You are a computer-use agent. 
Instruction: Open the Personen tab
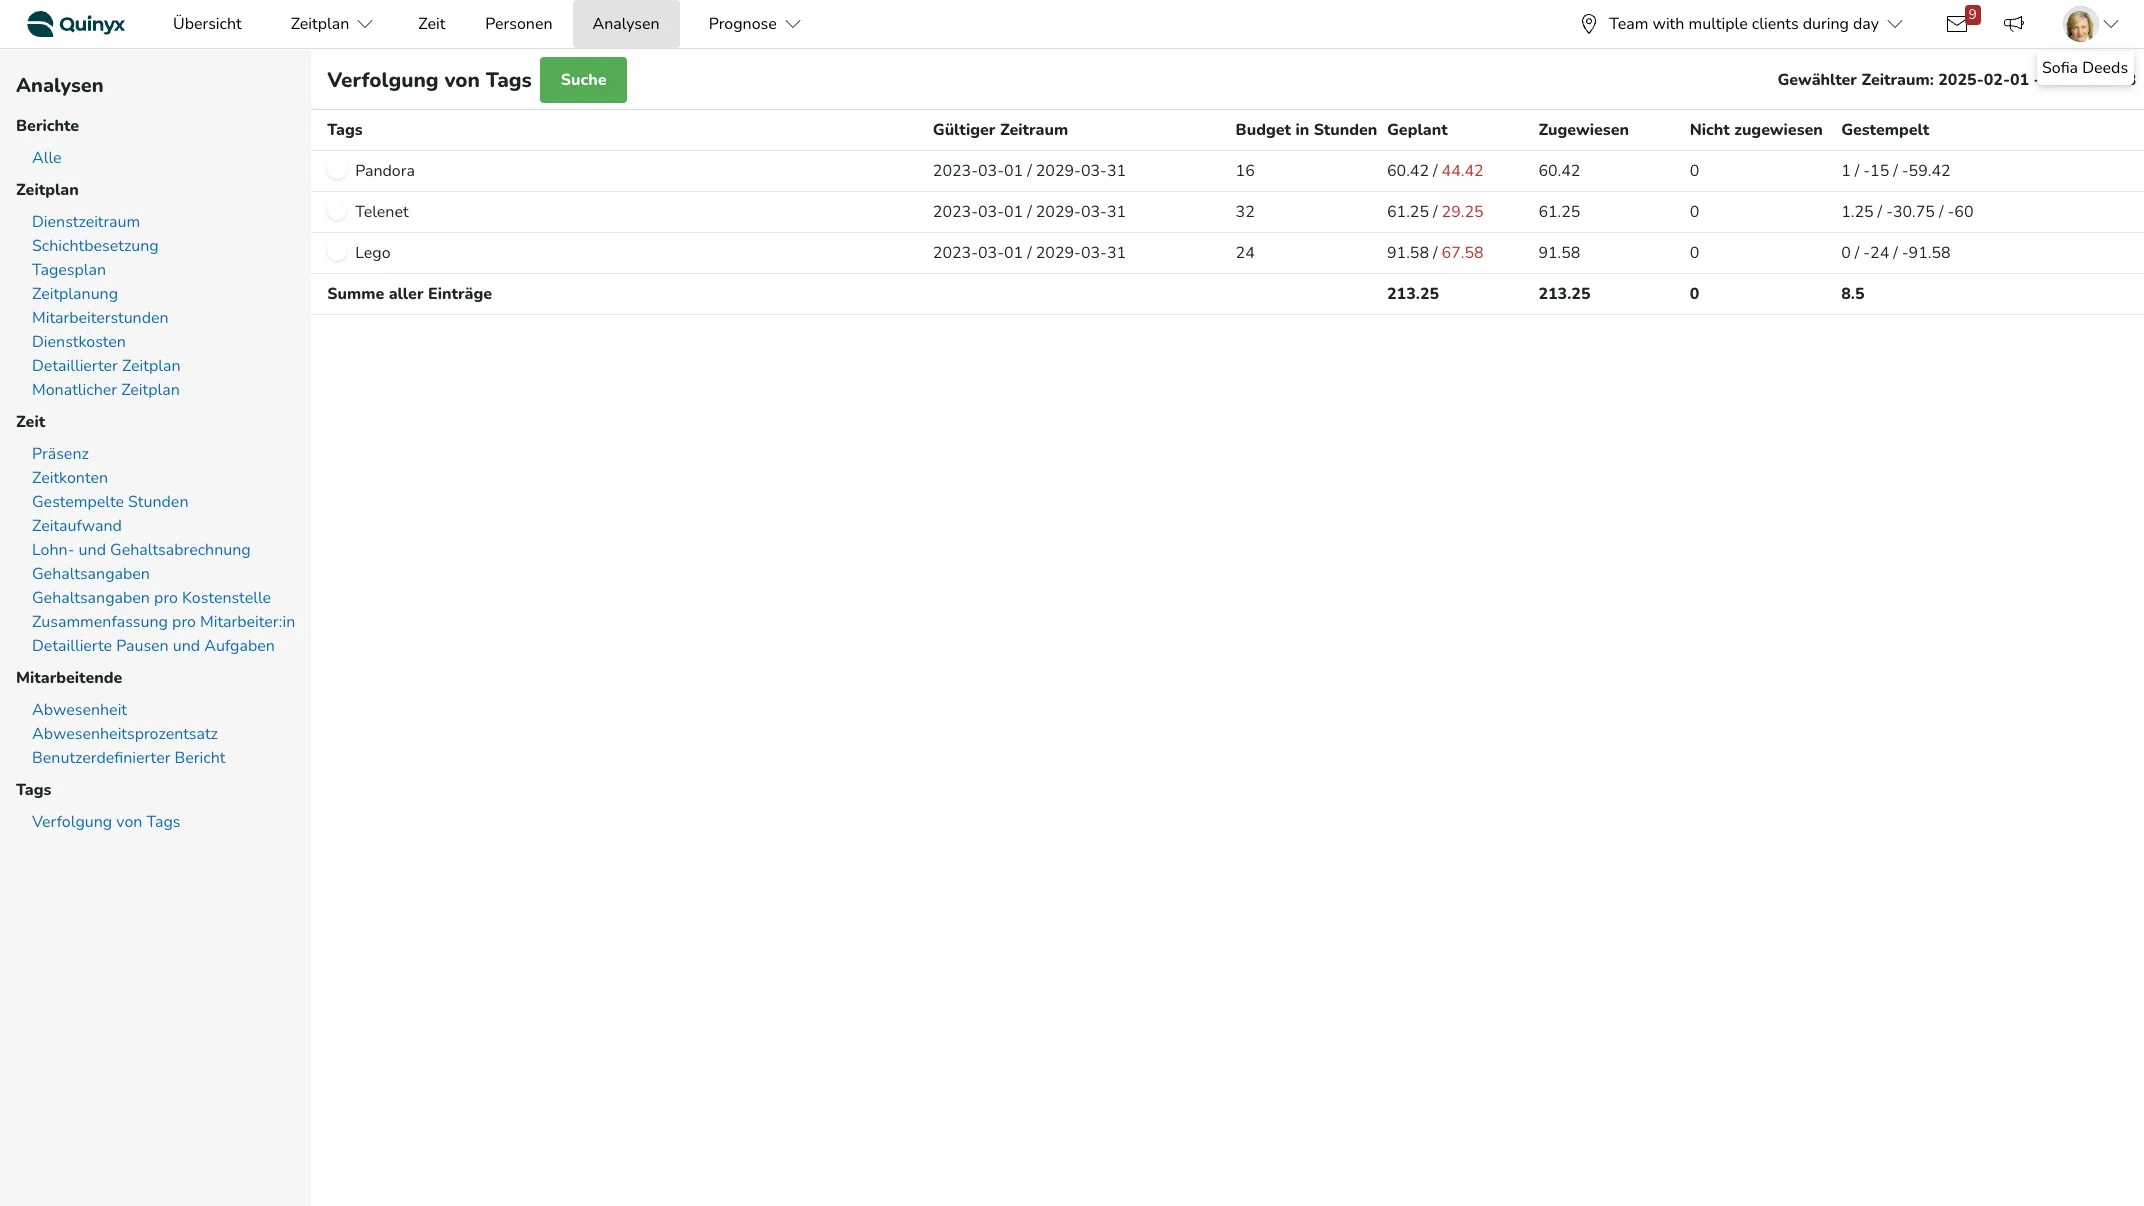tap(518, 24)
